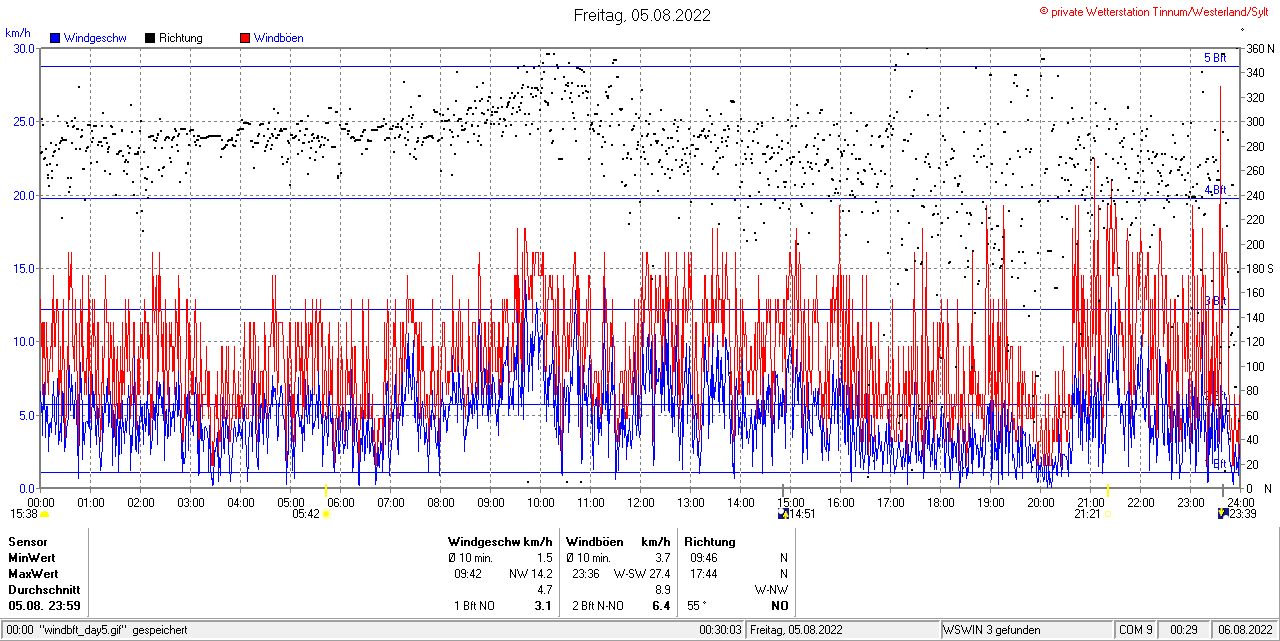Screen dimensions: 1280x641
Task: Click the 5.0 value on speed axis
Action: point(27,415)
